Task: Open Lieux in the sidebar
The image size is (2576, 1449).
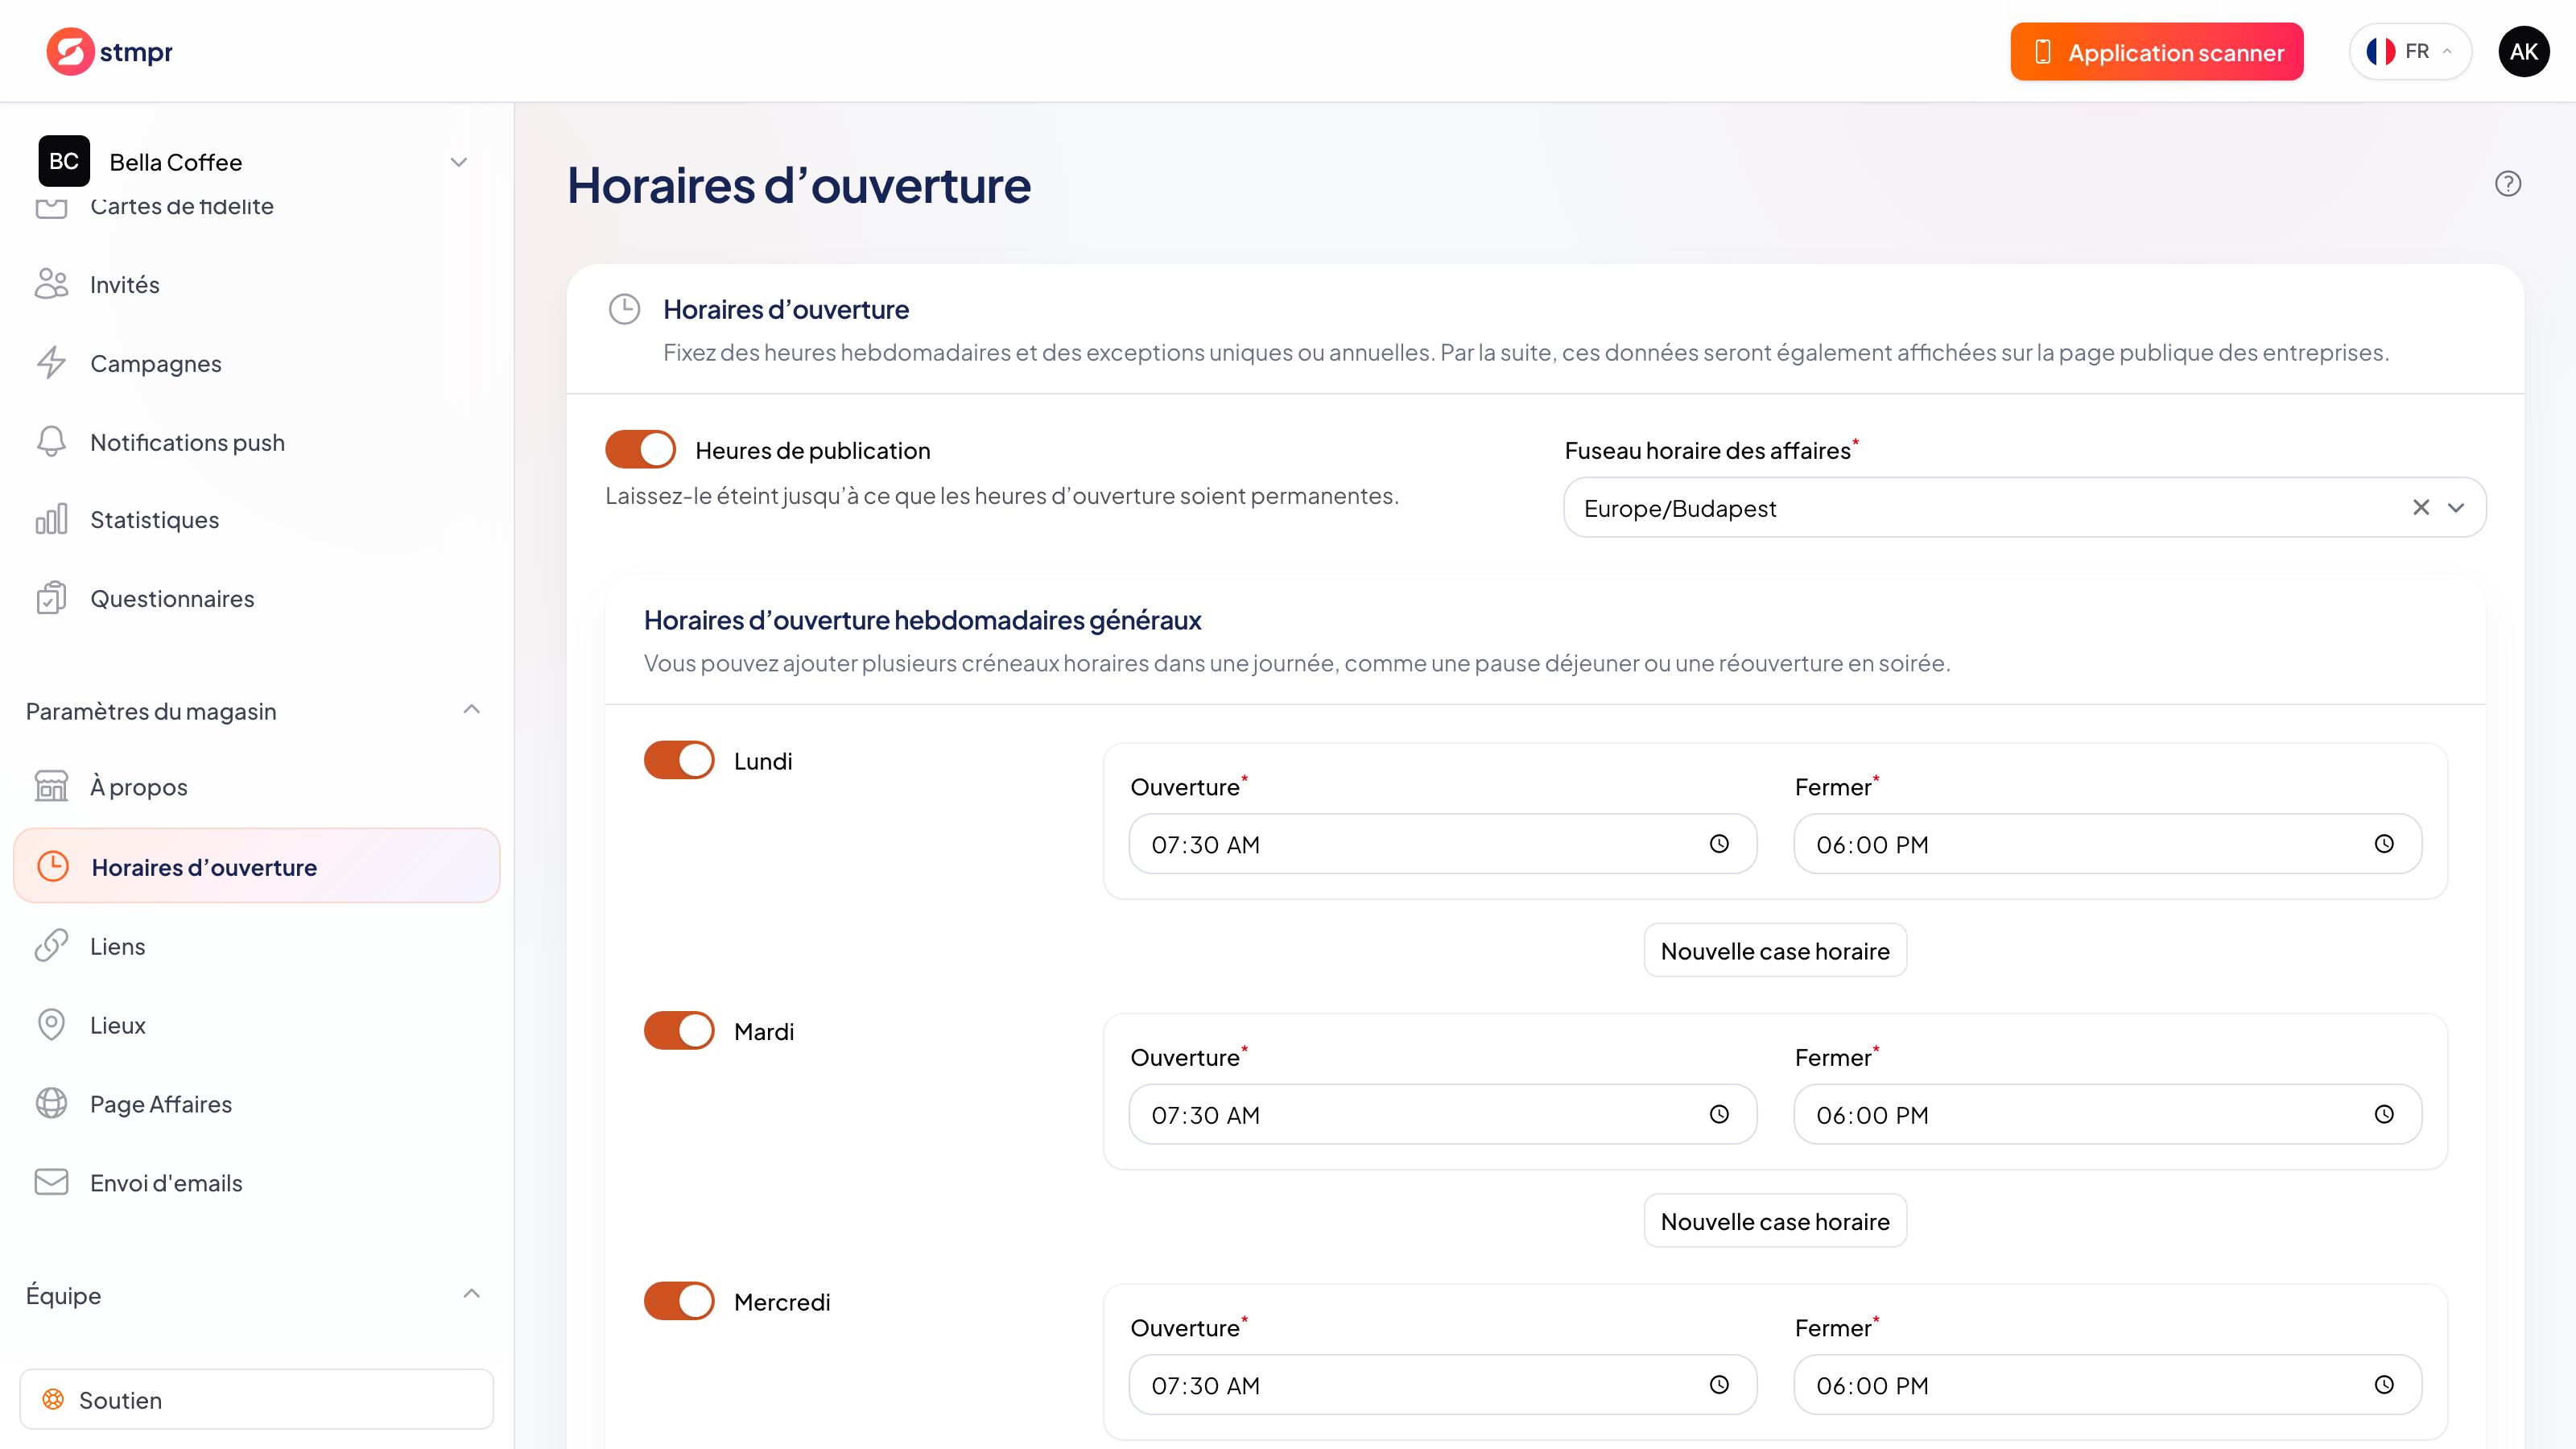Action: [x=257, y=1024]
